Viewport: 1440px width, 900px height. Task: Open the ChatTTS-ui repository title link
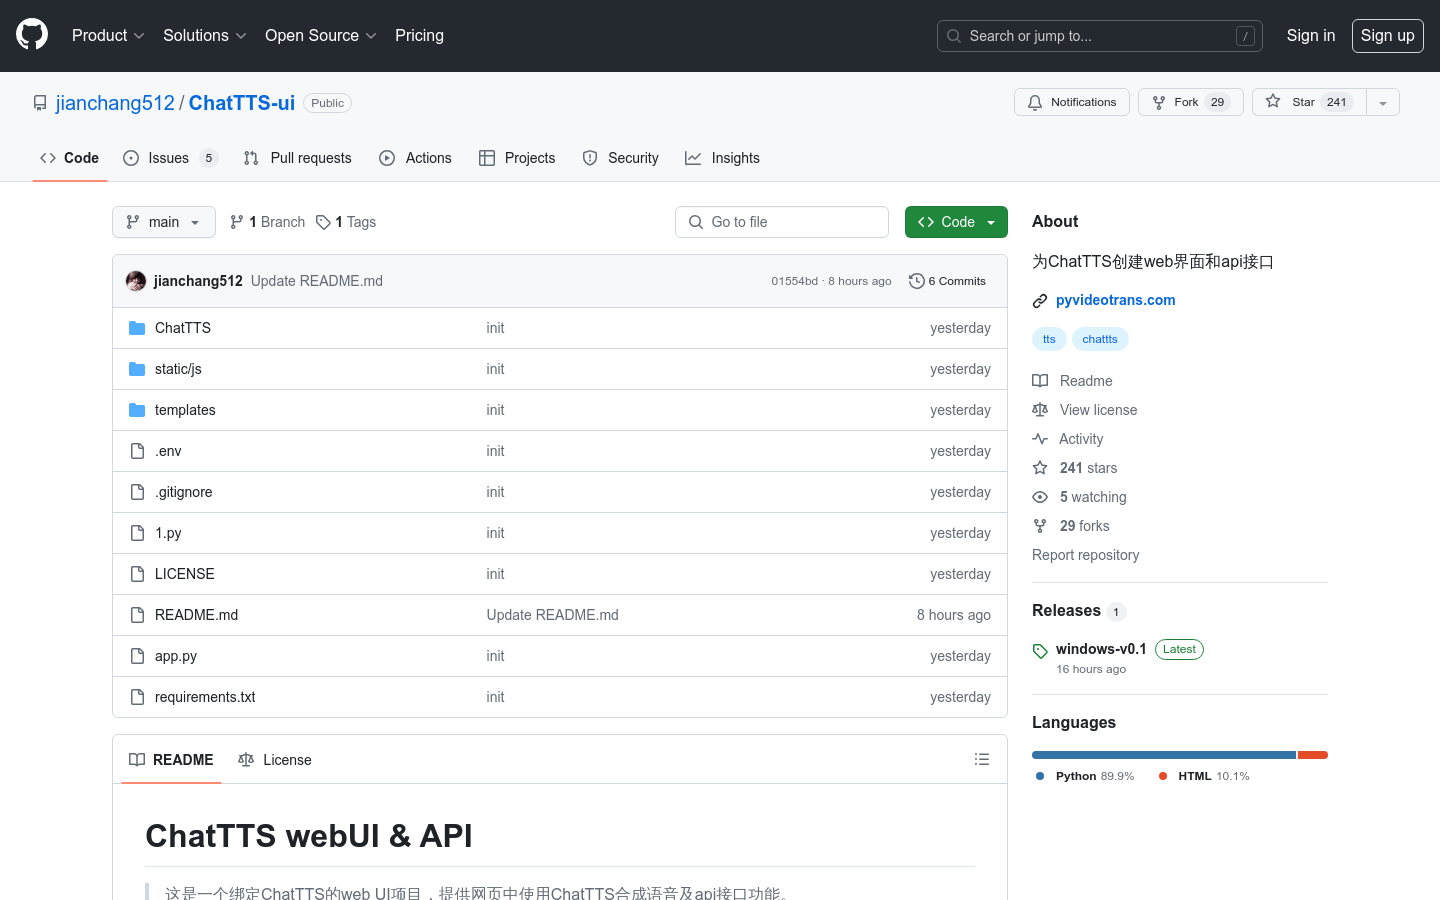coord(242,103)
